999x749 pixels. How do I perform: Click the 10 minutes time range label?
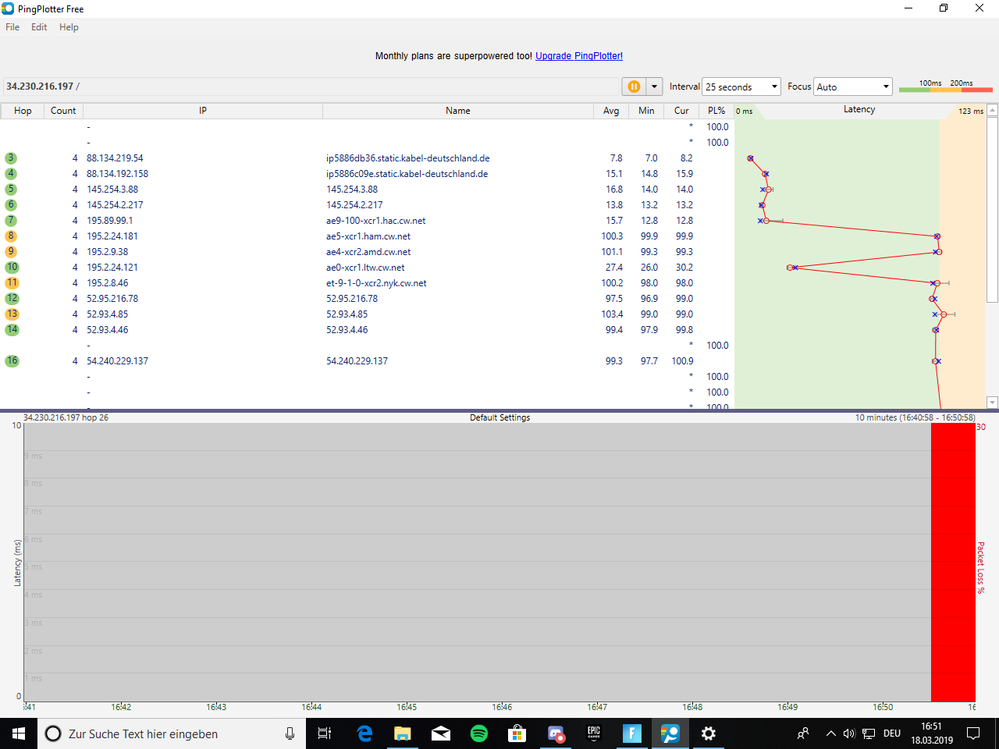tap(915, 418)
